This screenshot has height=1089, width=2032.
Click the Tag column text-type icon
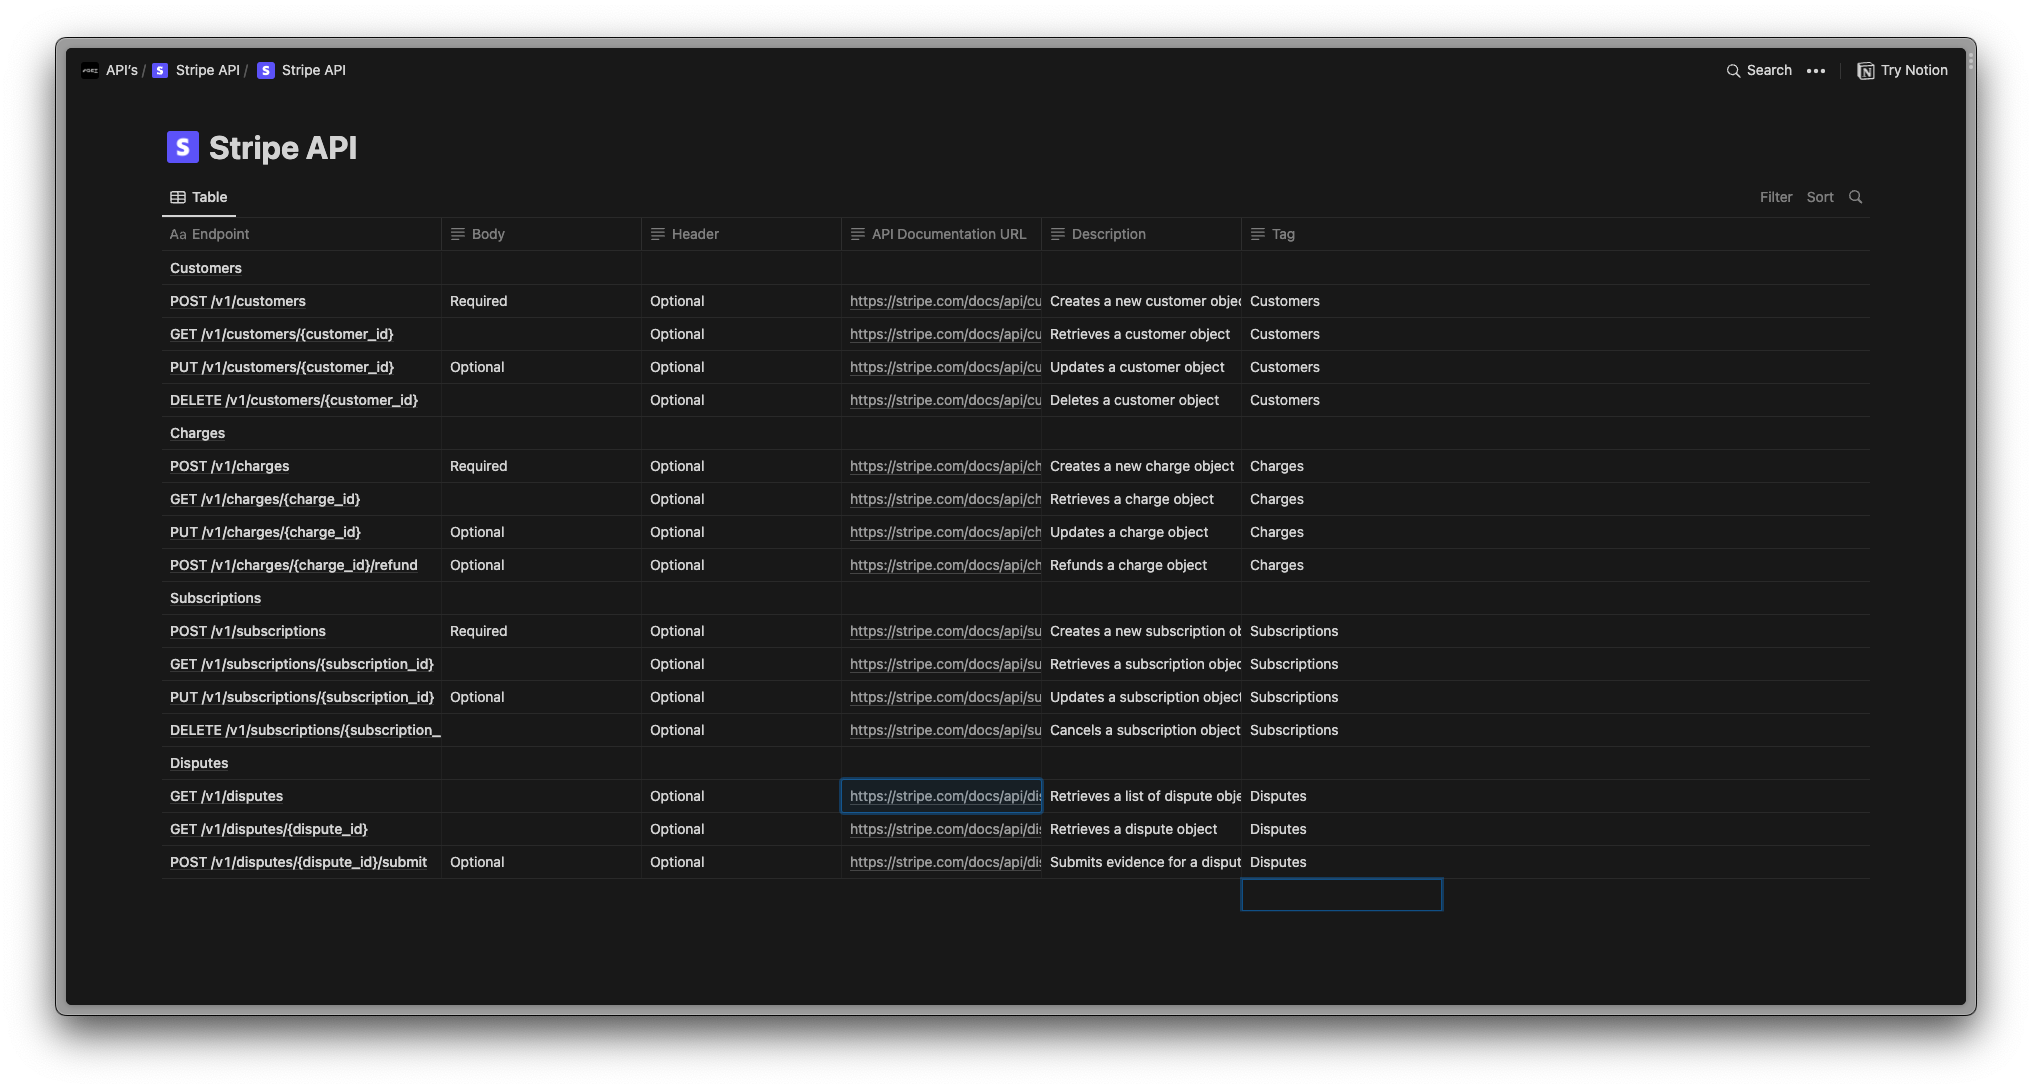pyautogui.click(x=1258, y=234)
